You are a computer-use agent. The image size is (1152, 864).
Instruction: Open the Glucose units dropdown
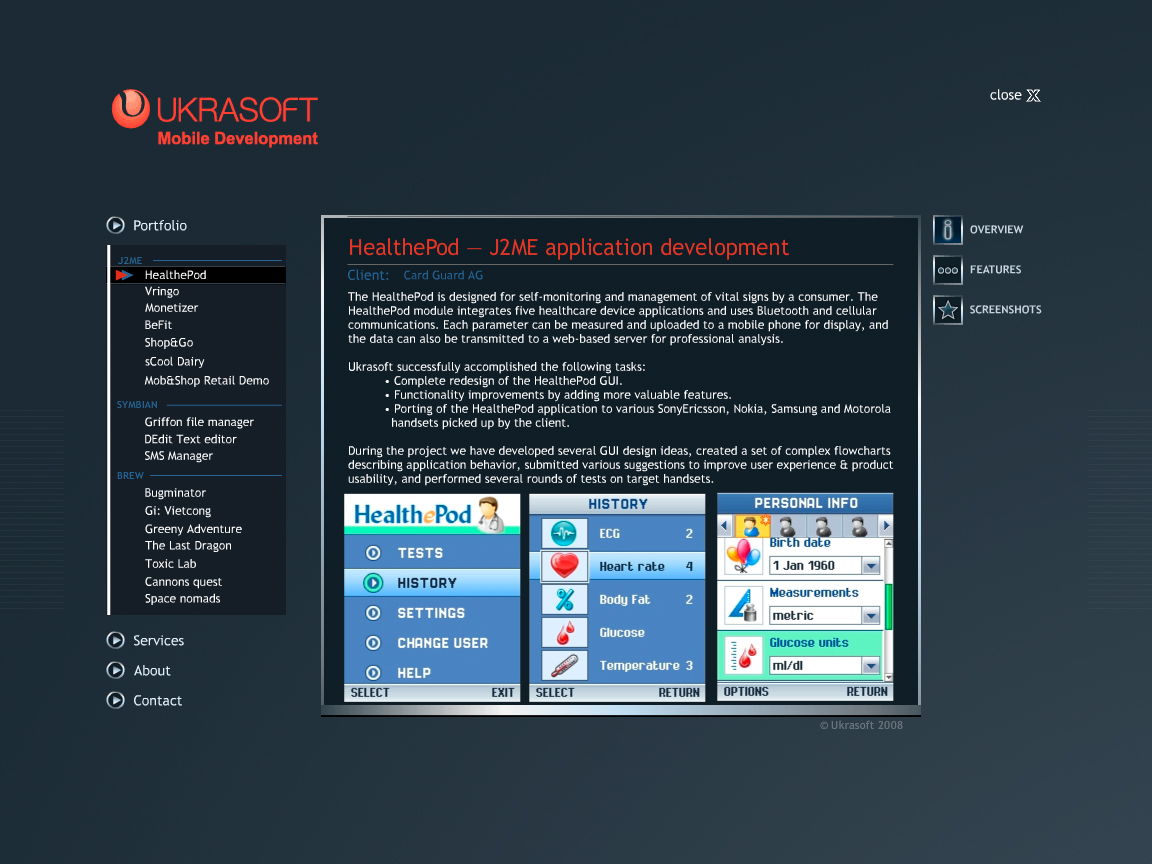pyautogui.click(x=870, y=666)
